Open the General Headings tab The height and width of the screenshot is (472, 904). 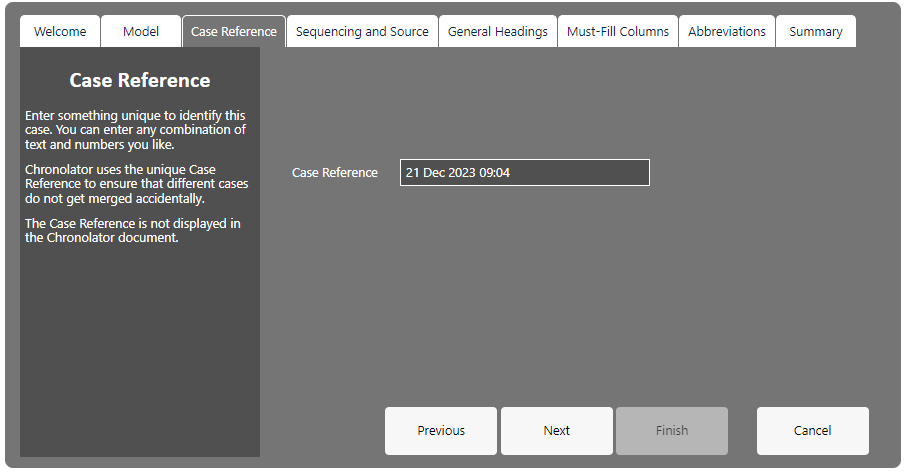pyautogui.click(x=498, y=31)
